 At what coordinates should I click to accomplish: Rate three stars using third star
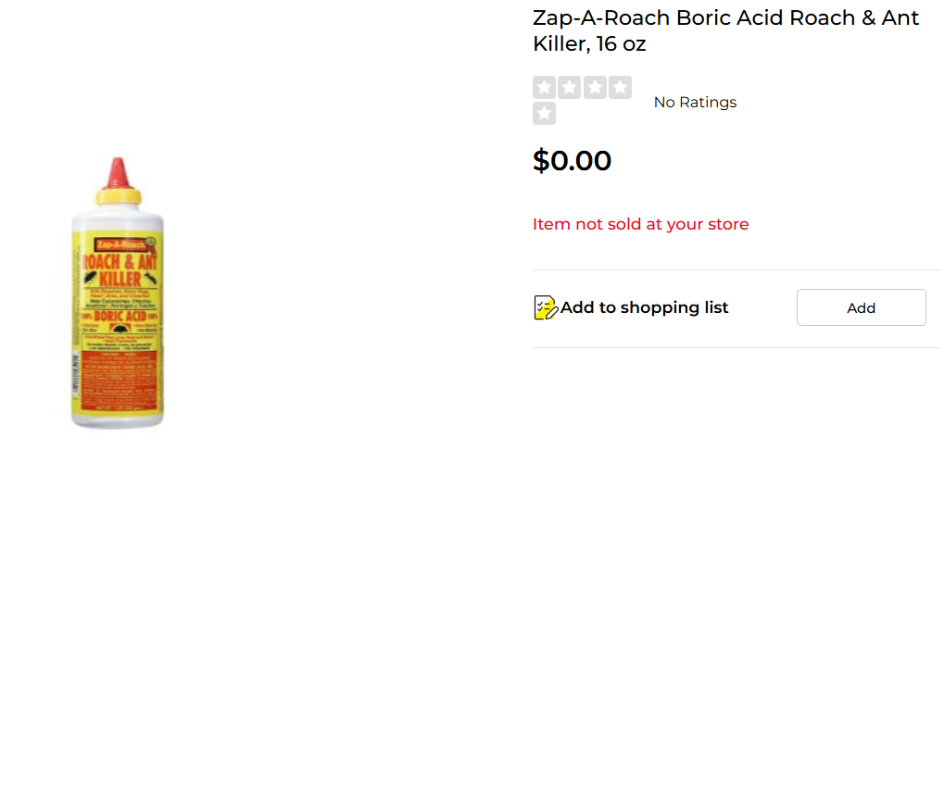pos(595,88)
